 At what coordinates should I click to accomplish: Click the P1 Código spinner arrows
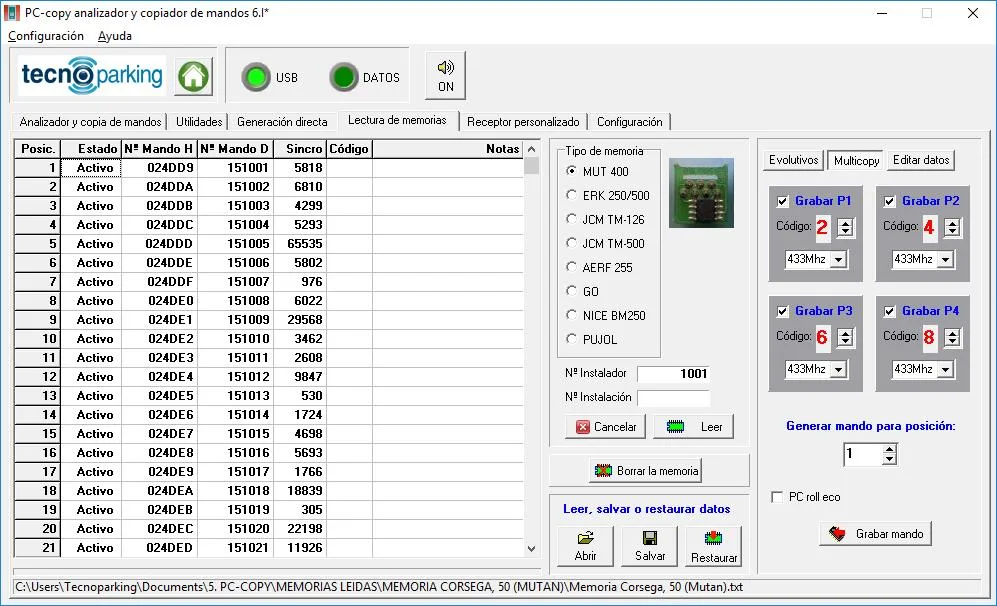click(845, 227)
